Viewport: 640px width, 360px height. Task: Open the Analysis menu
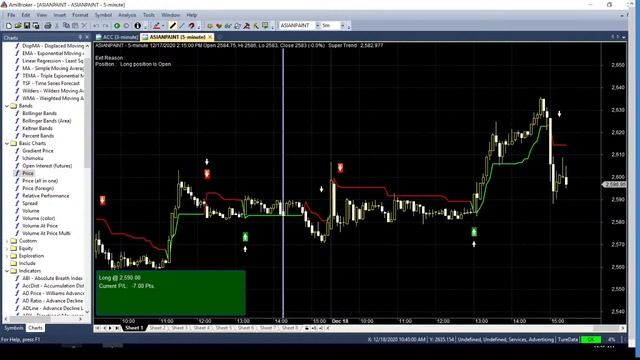[x=127, y=15]
